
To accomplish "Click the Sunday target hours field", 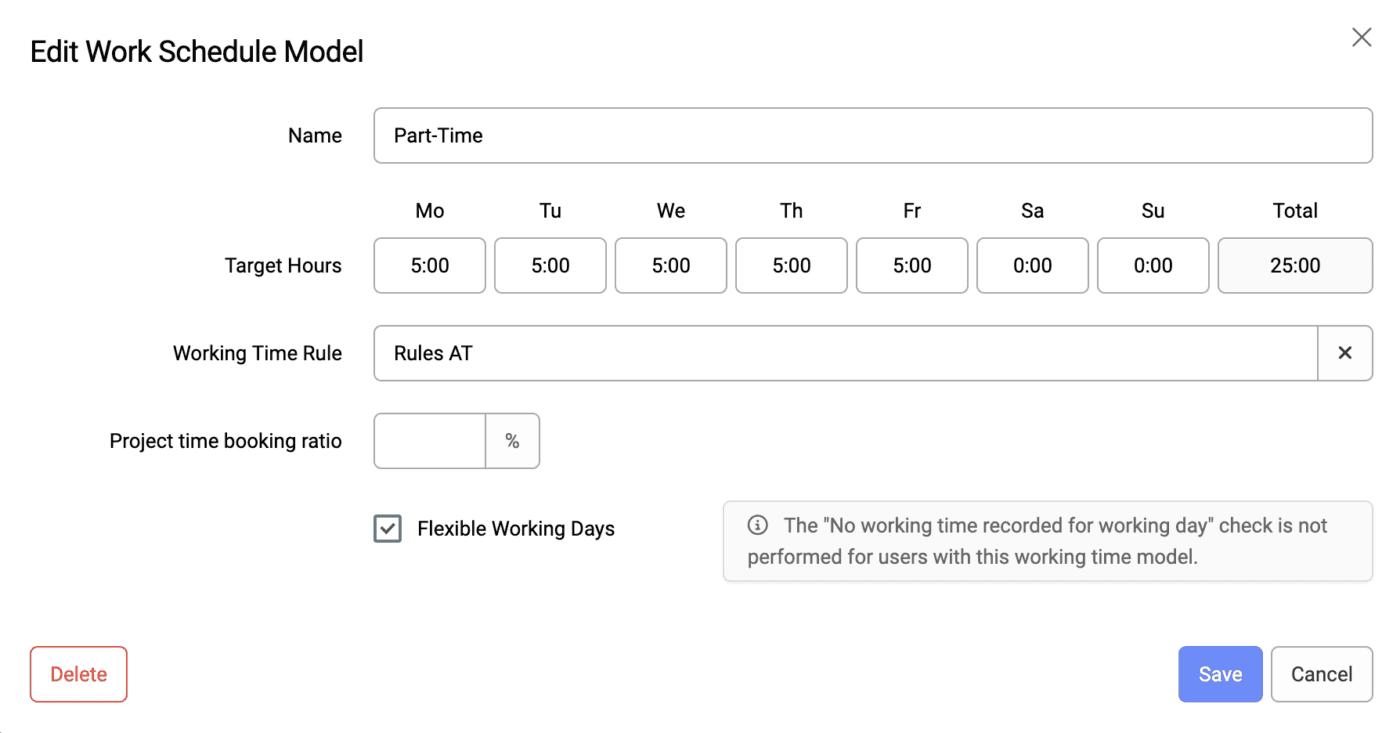I will coord(1152,265).
